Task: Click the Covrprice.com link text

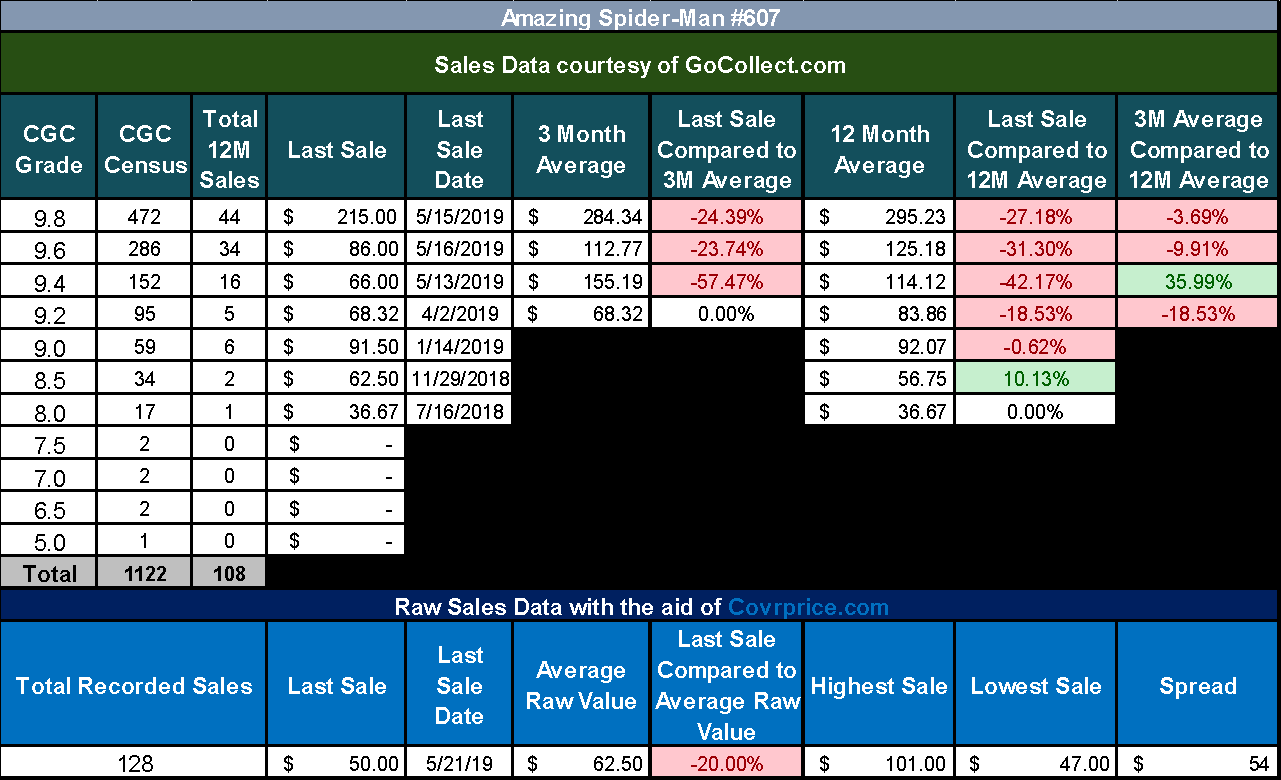Action: (808, 606)
